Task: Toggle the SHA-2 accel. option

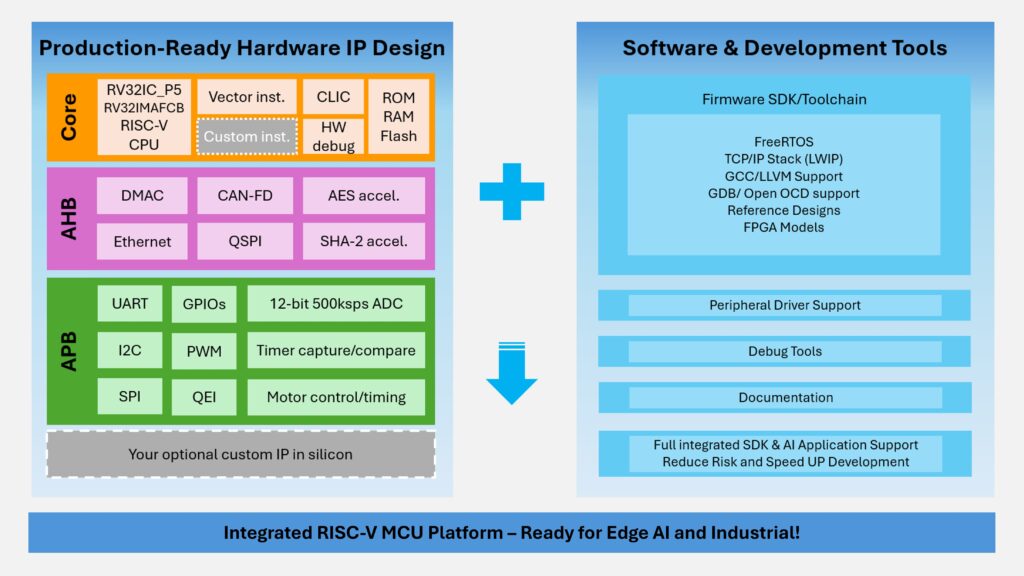Action: pyautogui.click(x=364, y=241)
